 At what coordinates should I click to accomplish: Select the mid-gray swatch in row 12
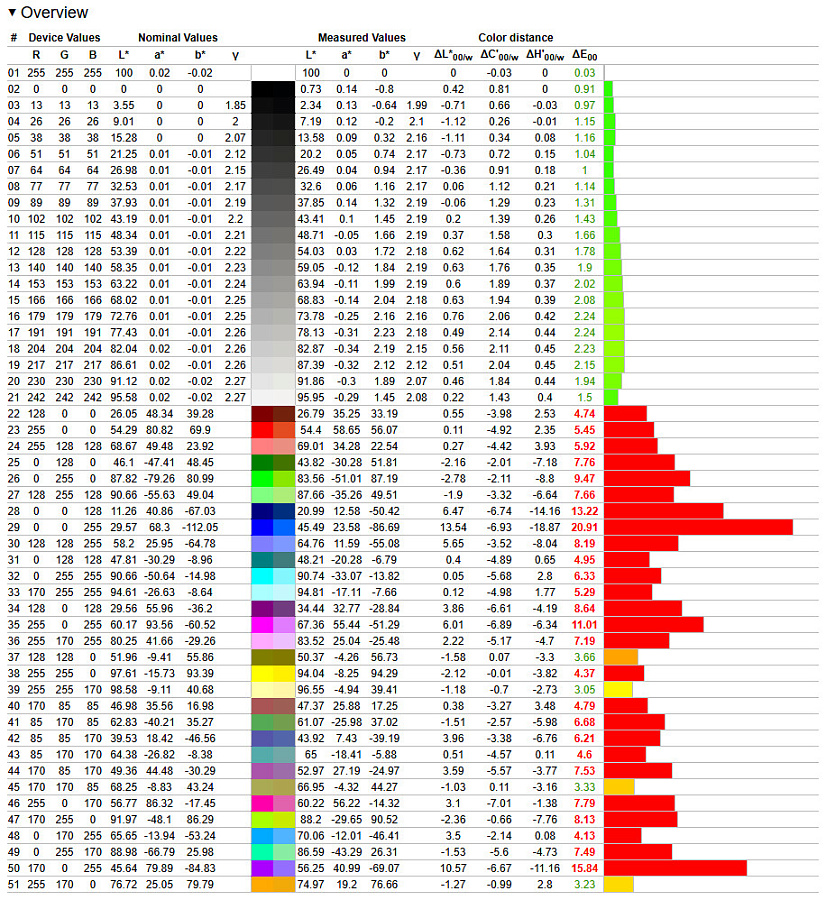pos(273,251)
